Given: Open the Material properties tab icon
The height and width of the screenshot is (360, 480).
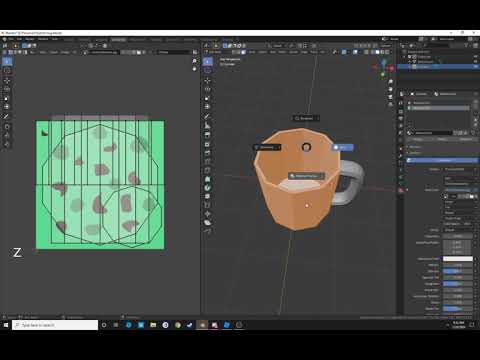Looking at the screenshot, I should pos(401,190).
